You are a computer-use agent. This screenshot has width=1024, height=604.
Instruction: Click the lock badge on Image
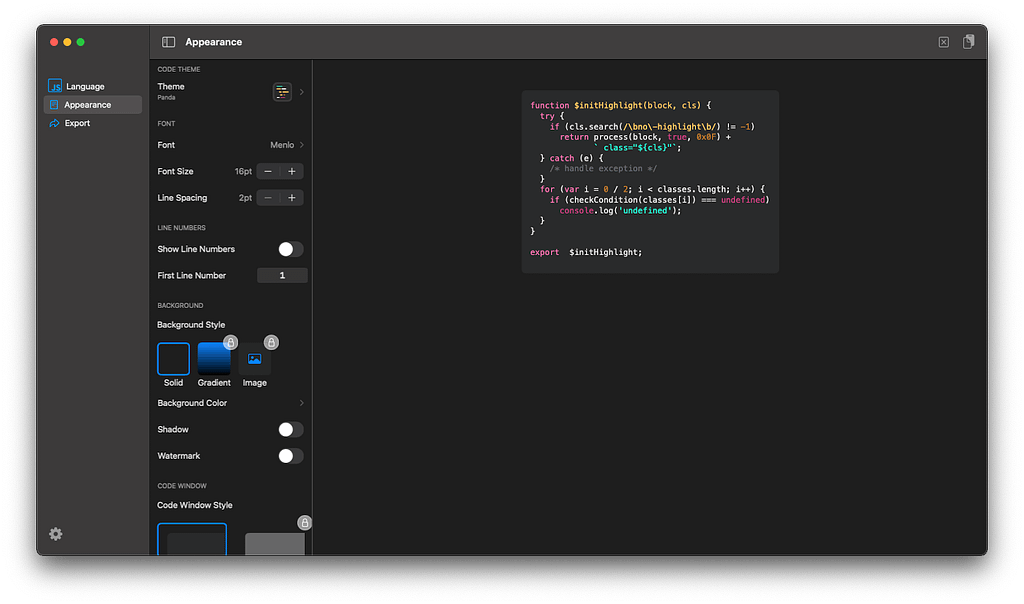[271, 342]
